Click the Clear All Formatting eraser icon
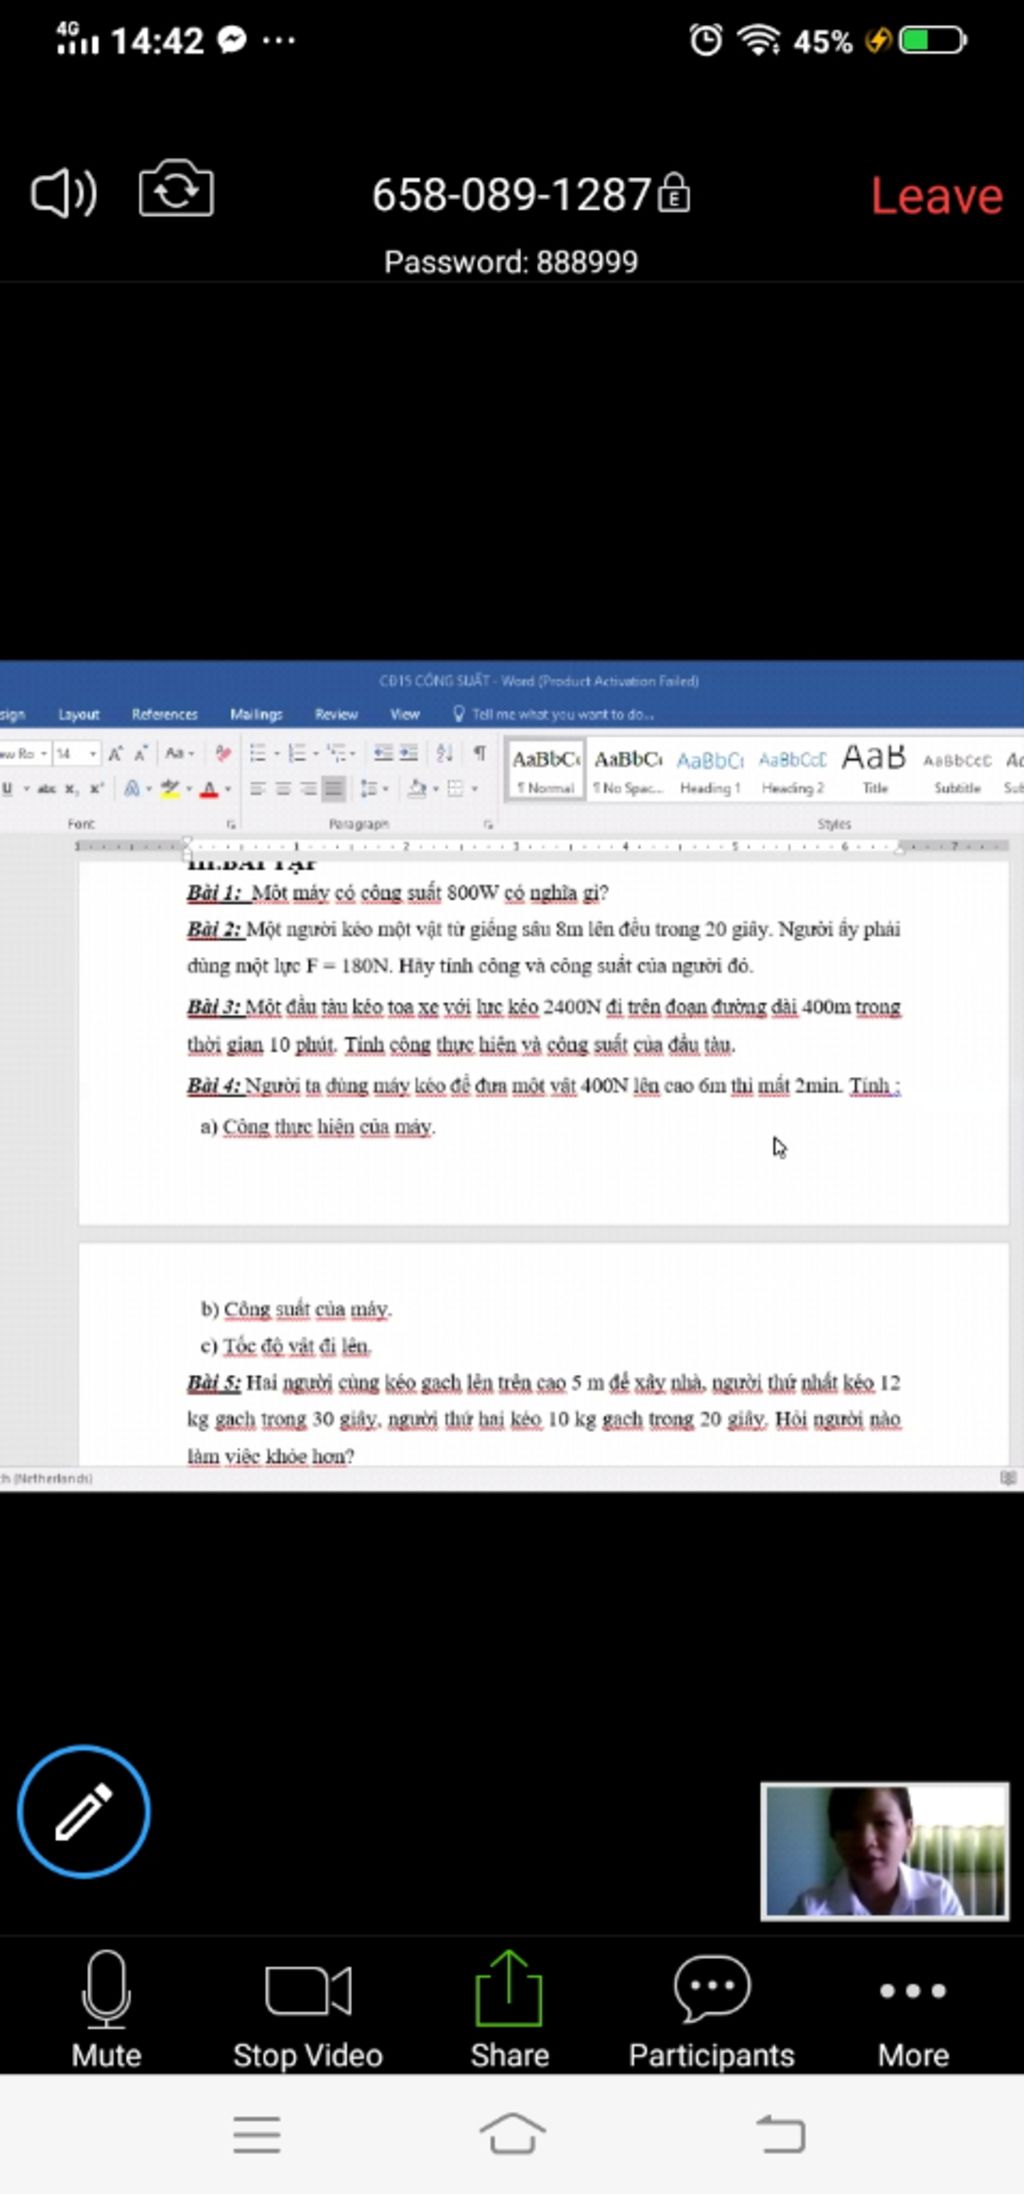 click(223, 753)
